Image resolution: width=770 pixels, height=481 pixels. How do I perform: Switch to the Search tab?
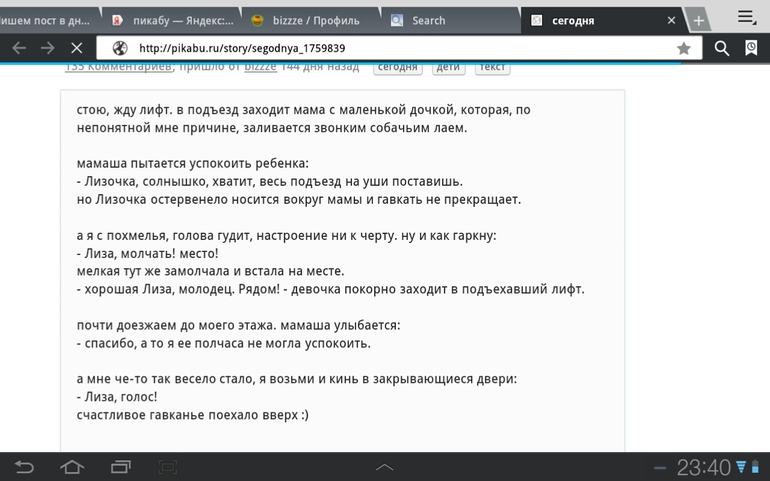(451, 21)
